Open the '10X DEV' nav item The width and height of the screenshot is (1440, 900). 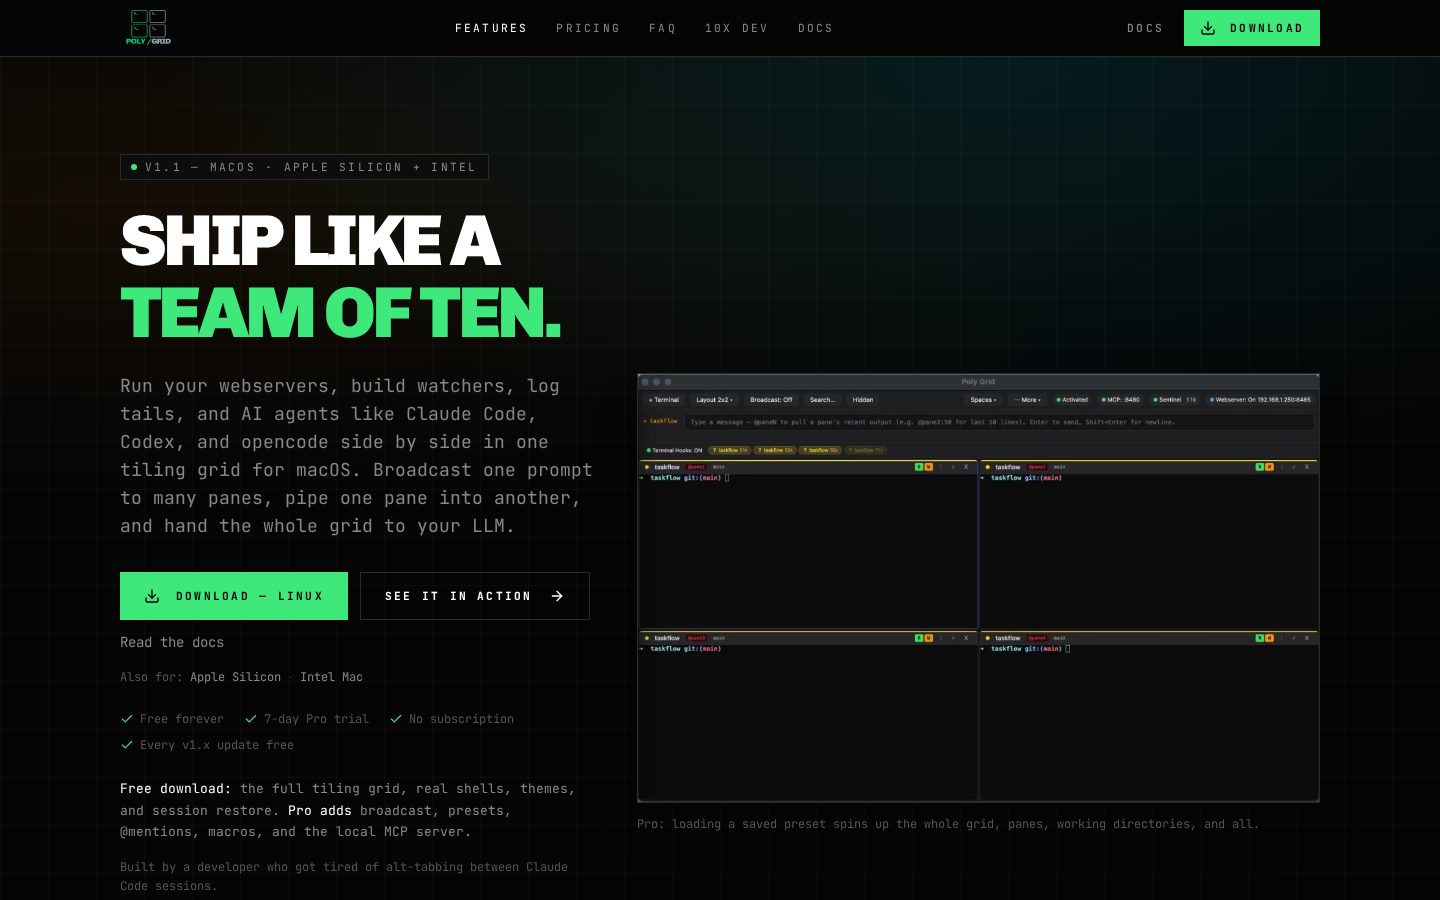pos(736,28)
